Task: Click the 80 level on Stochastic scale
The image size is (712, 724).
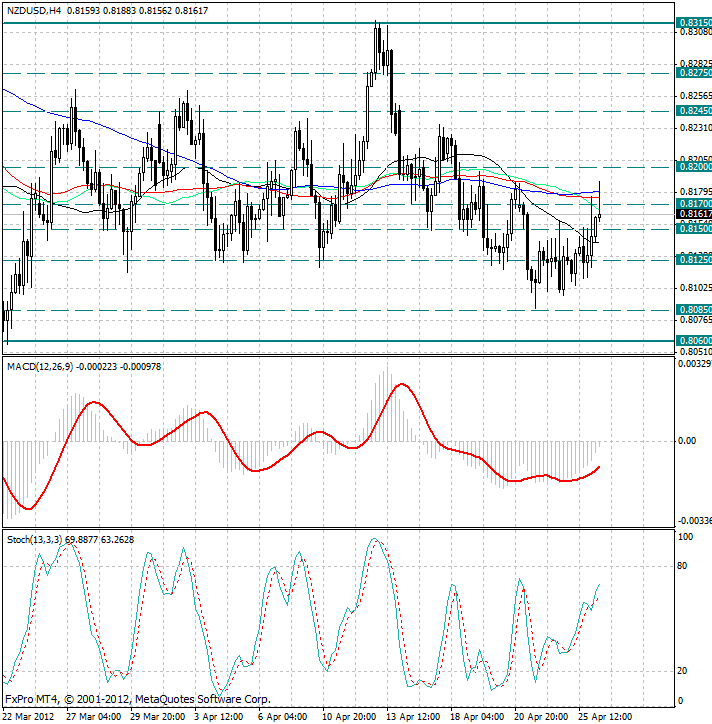Action: (684, 566)
